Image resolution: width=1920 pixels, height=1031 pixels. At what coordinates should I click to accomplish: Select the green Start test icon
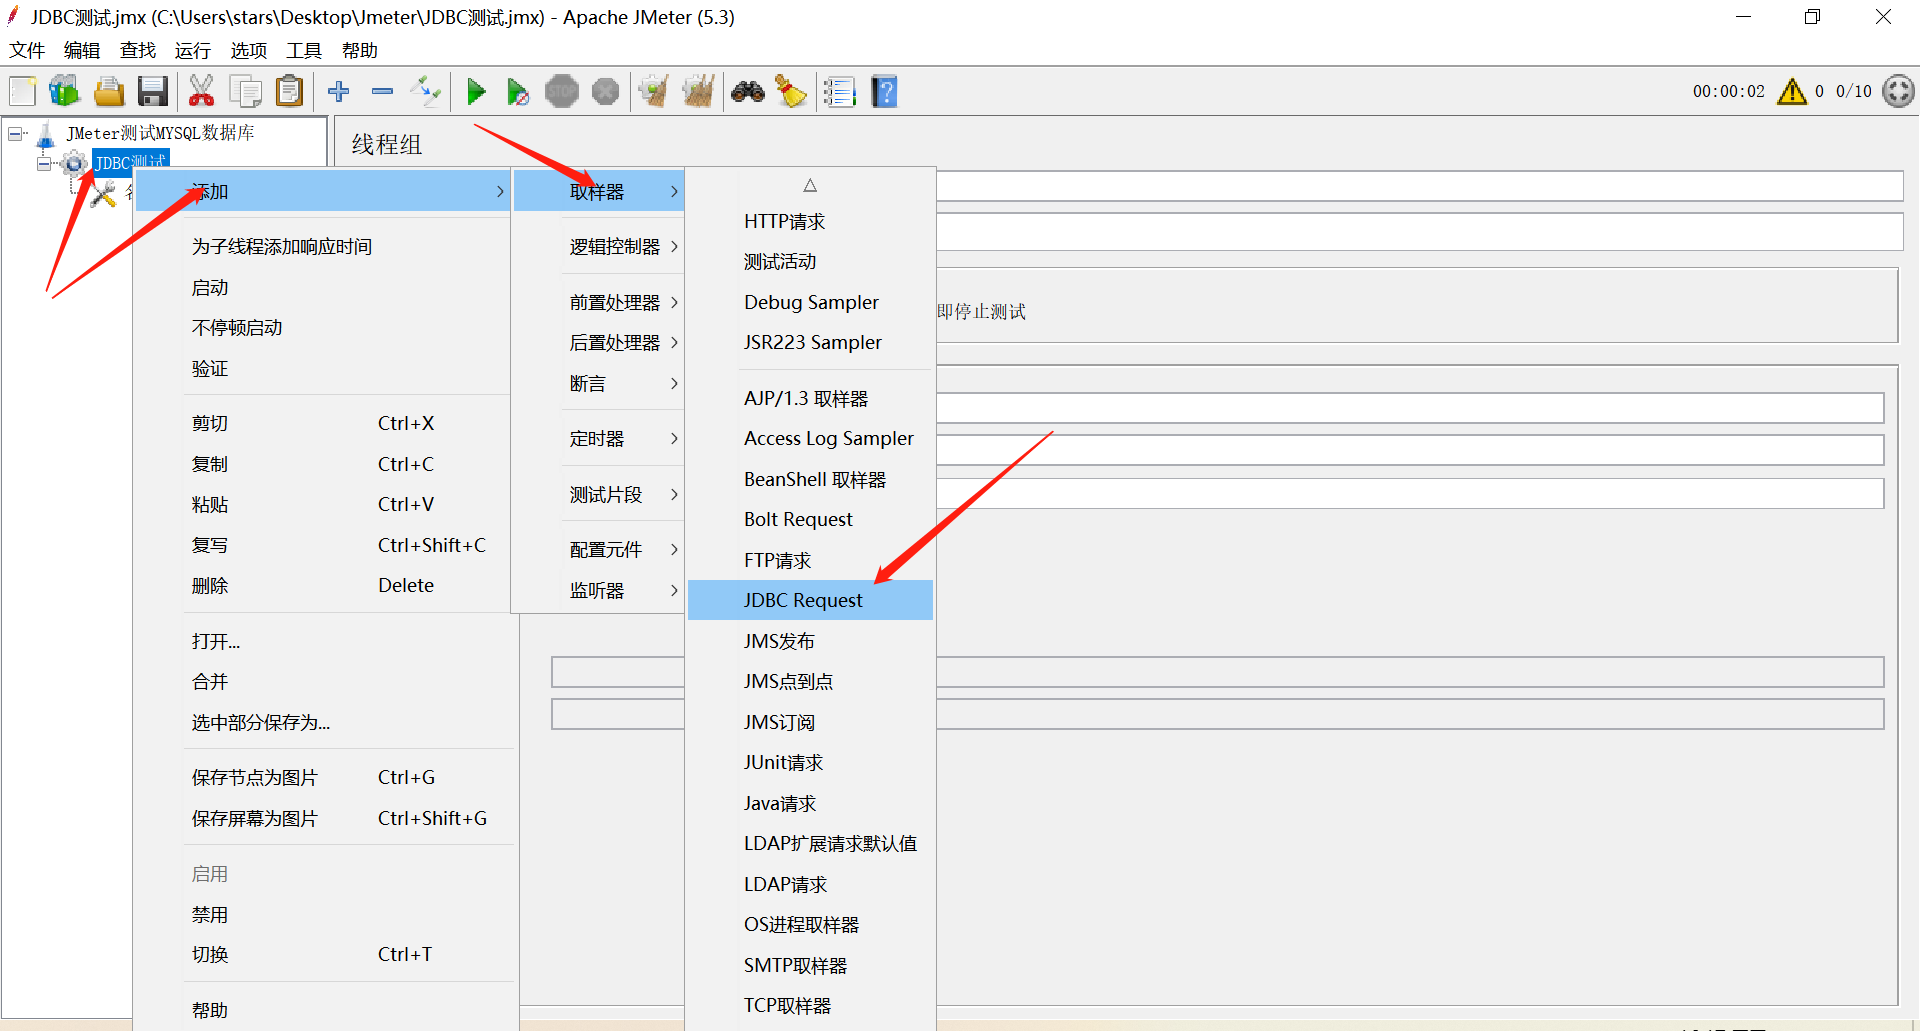coord(476,91)
